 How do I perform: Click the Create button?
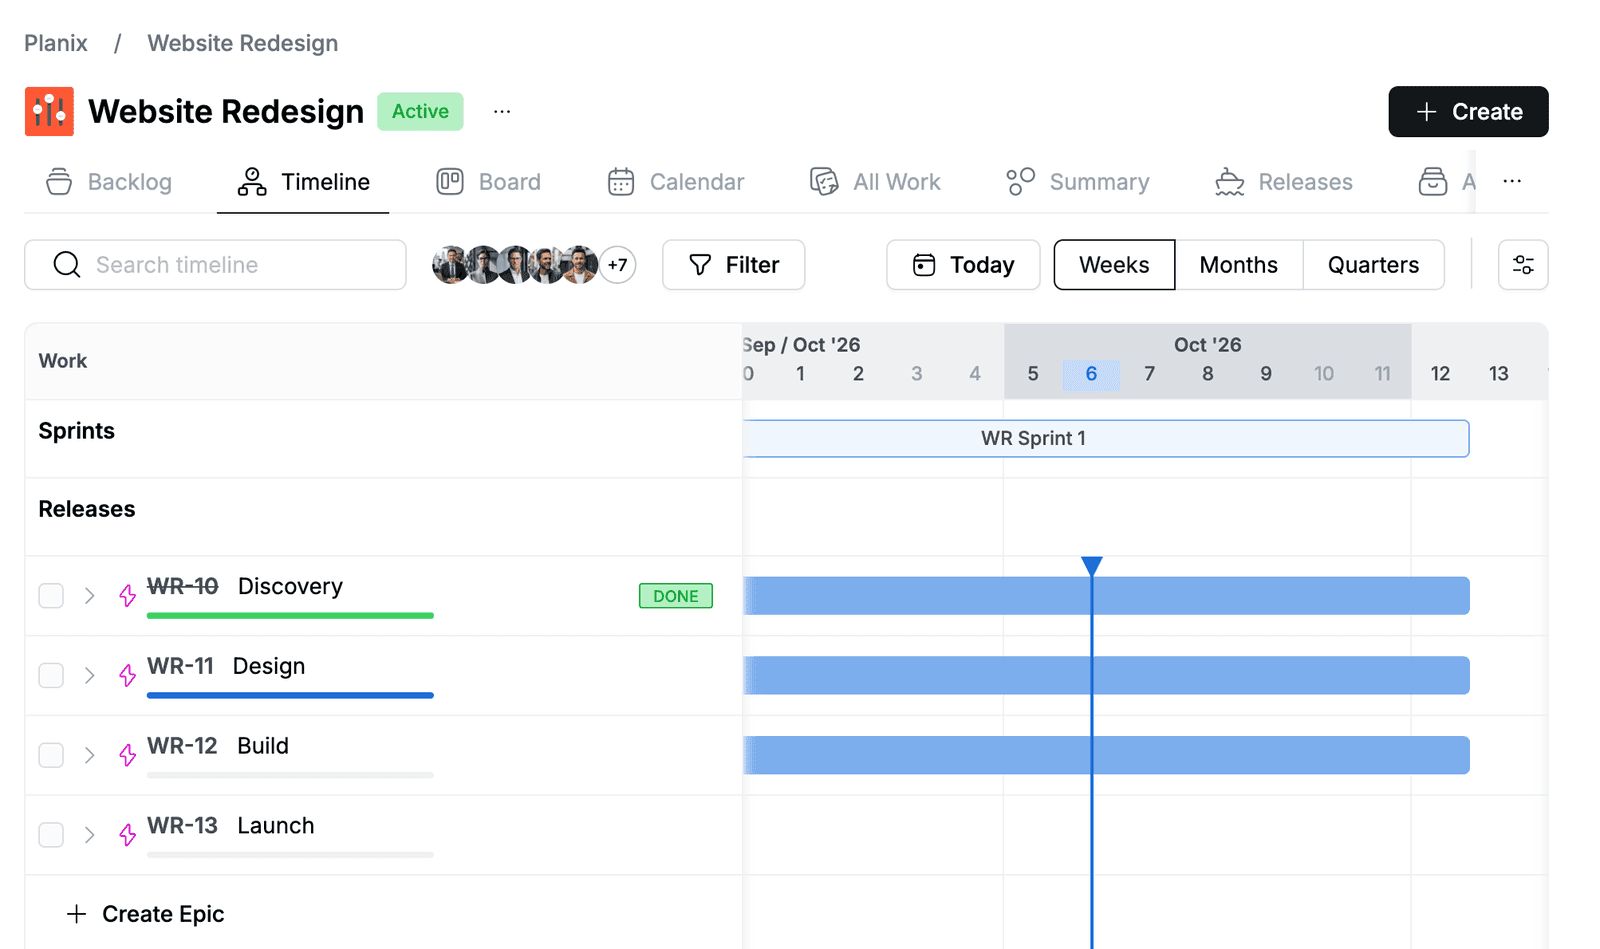pyautogui.click(x=1468, y=112)
